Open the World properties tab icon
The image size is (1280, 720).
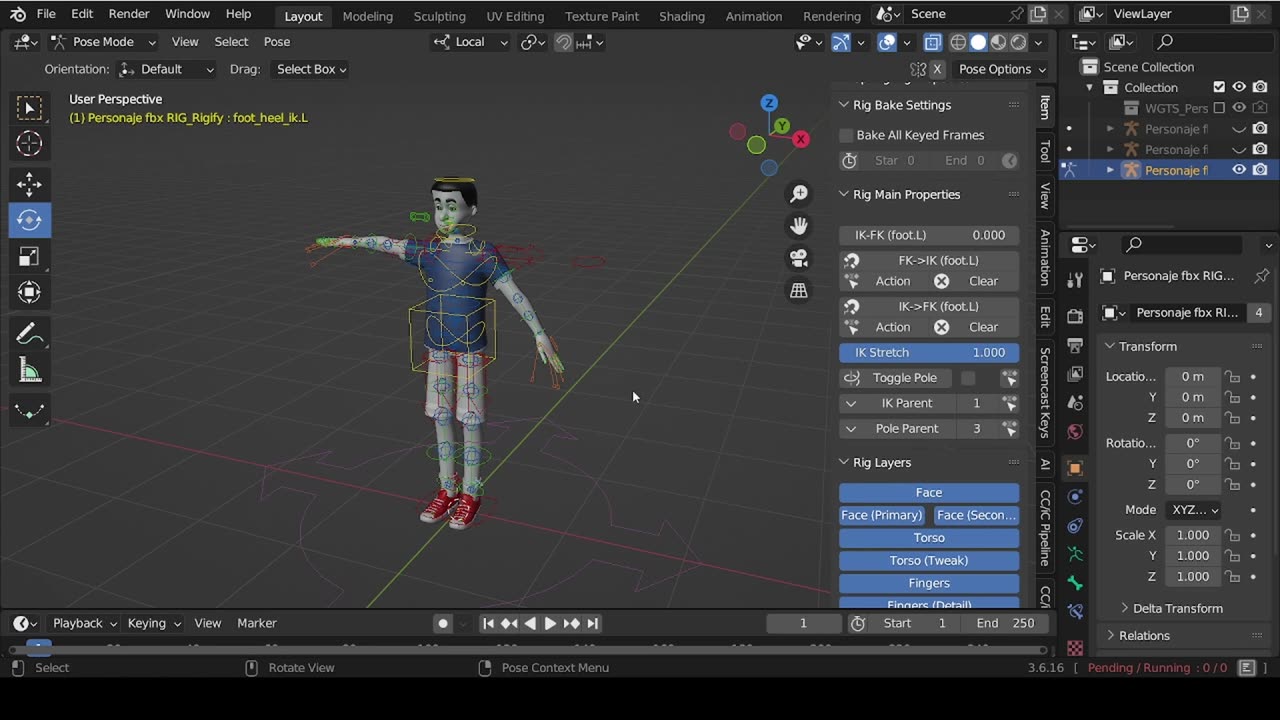(x=1075, y=432)
